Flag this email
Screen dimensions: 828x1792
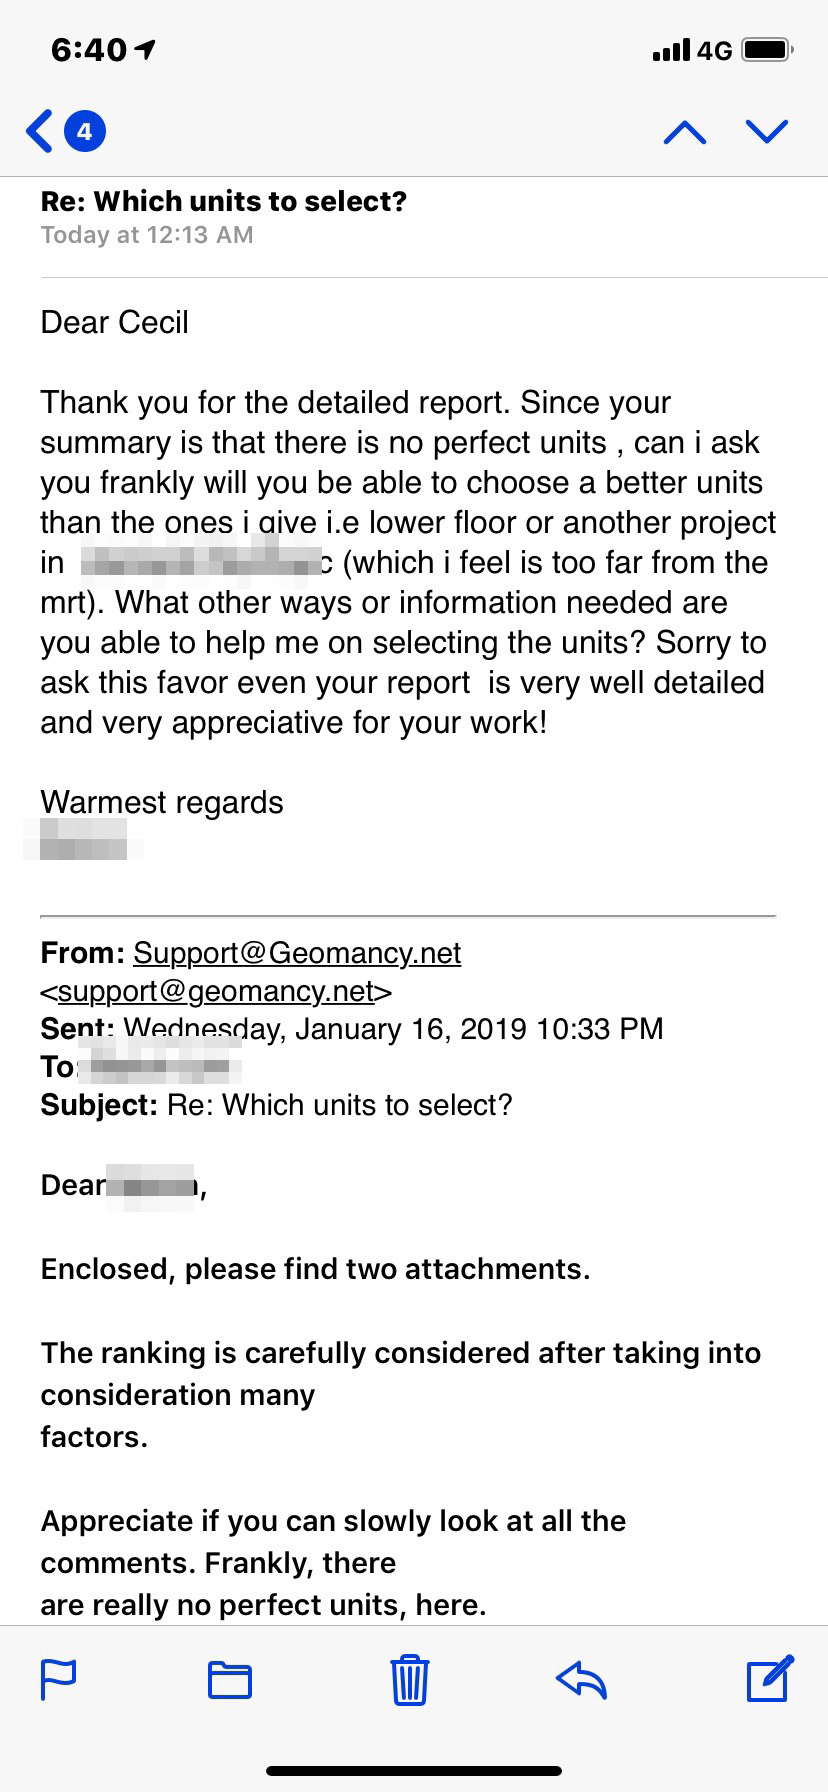(58, 1679)
